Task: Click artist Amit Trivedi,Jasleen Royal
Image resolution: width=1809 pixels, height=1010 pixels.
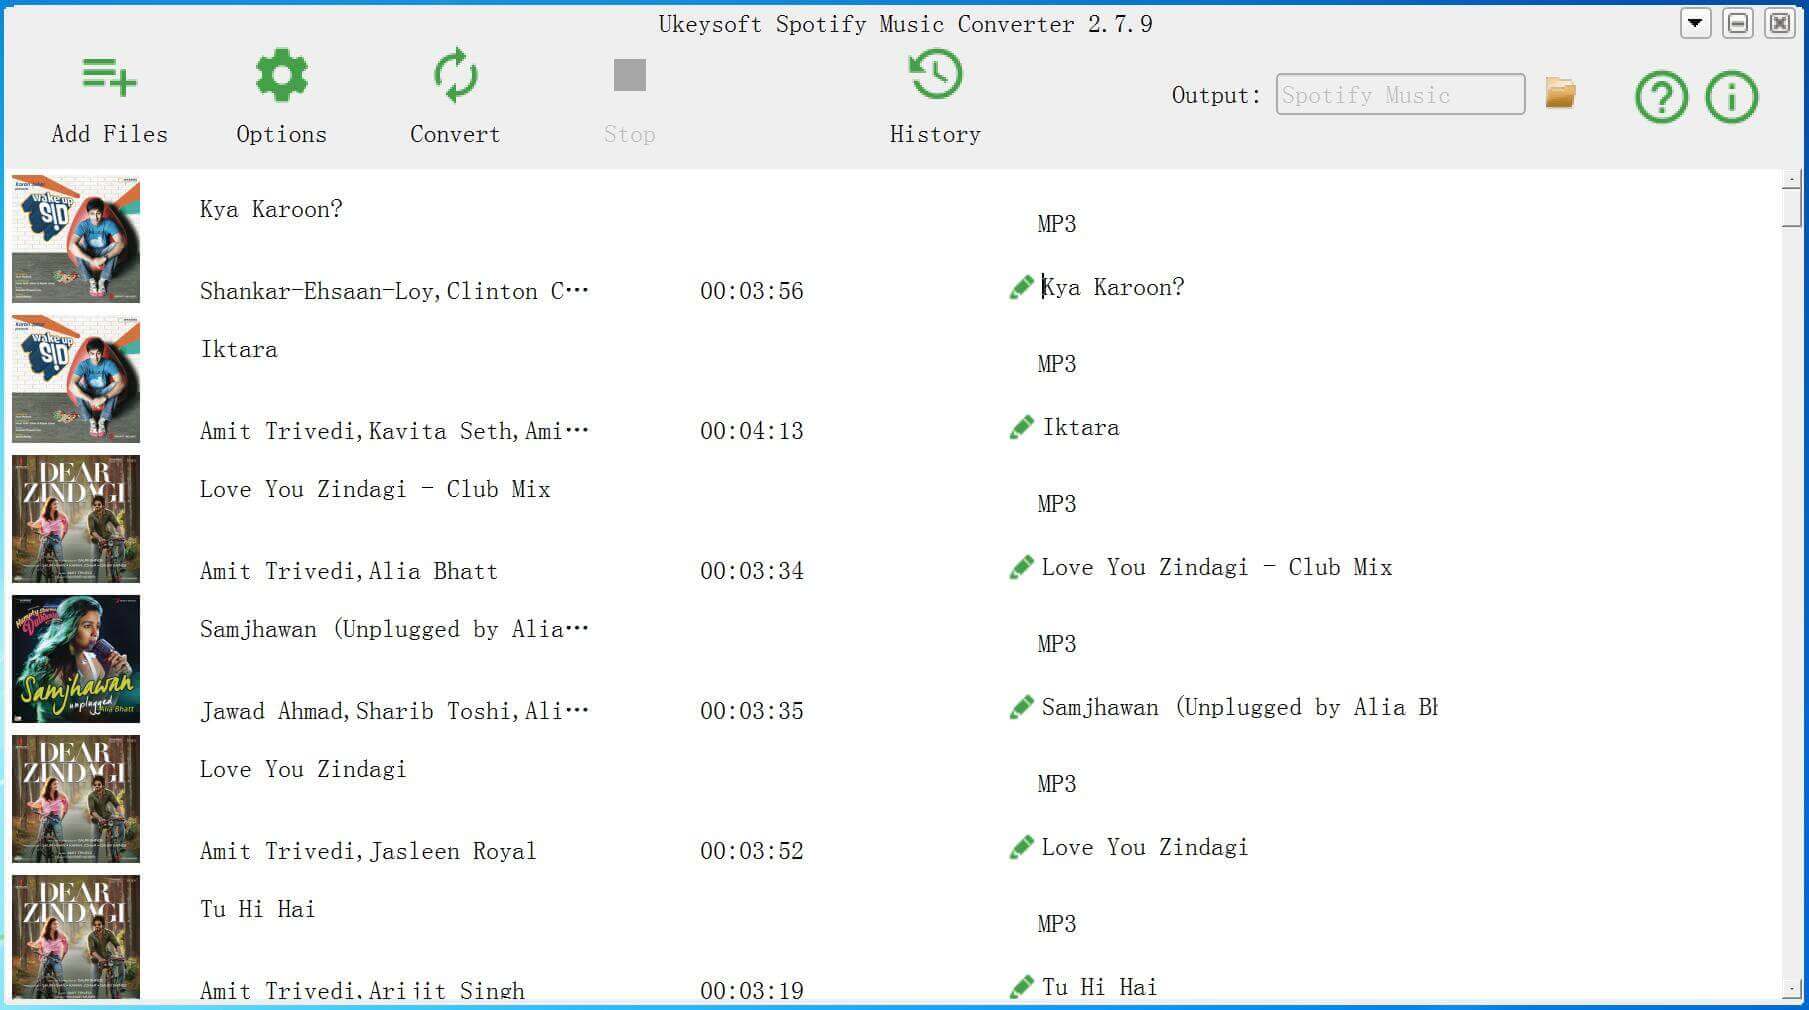Action: point(368,851)
